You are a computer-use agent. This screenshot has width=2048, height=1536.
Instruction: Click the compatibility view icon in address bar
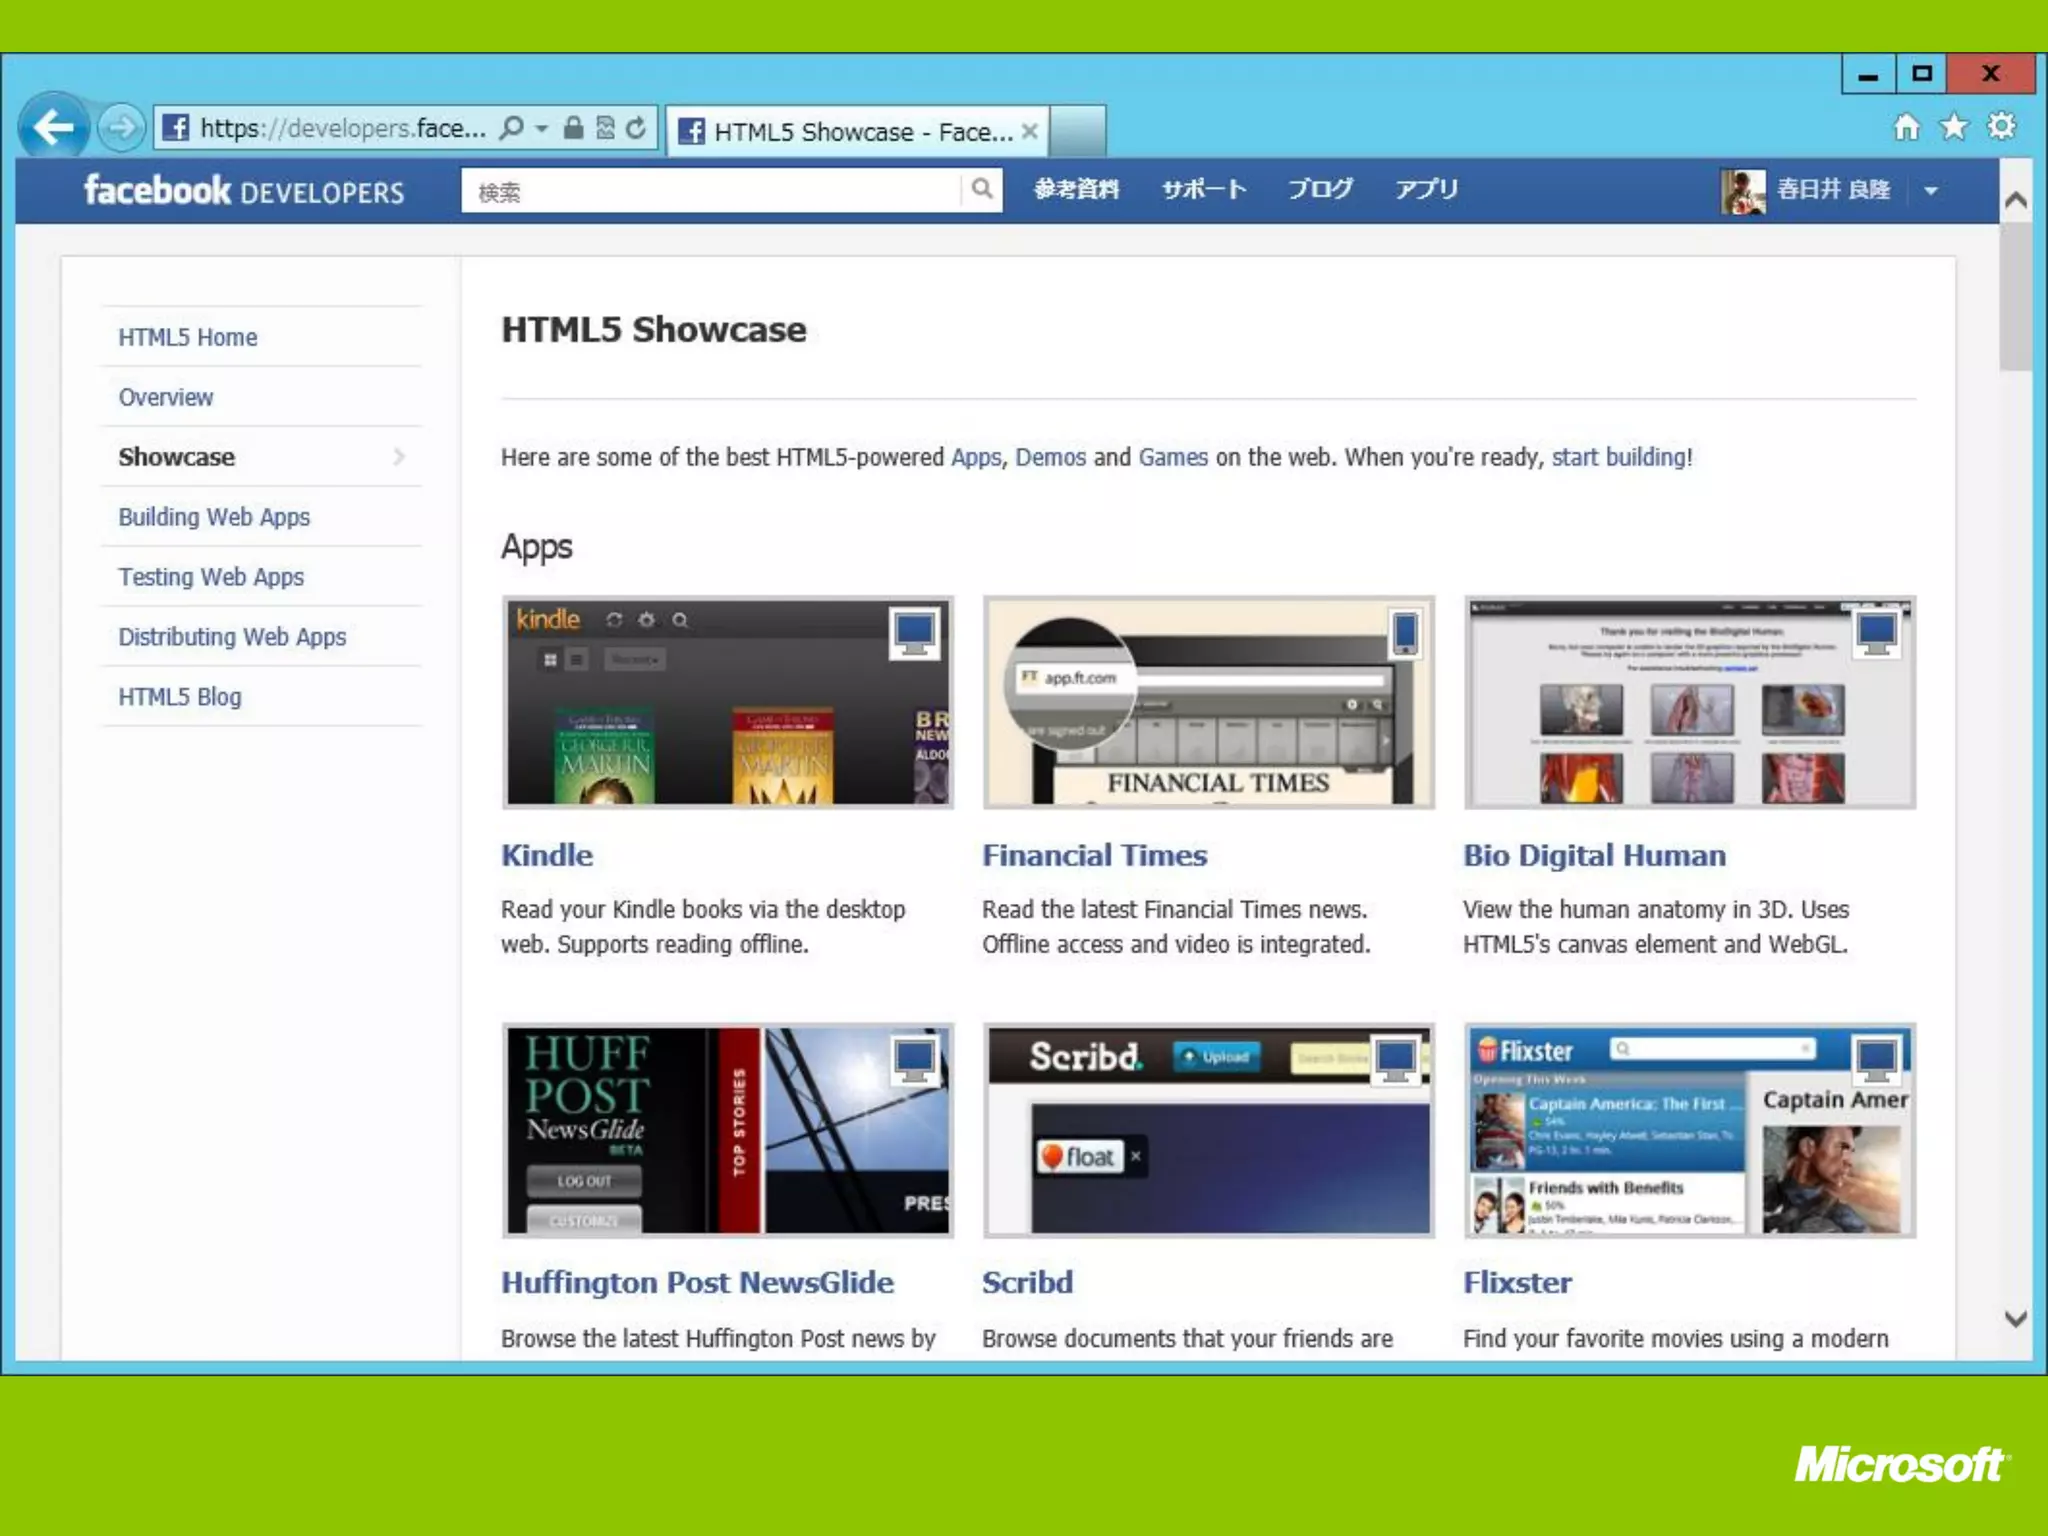coord(605,128)
